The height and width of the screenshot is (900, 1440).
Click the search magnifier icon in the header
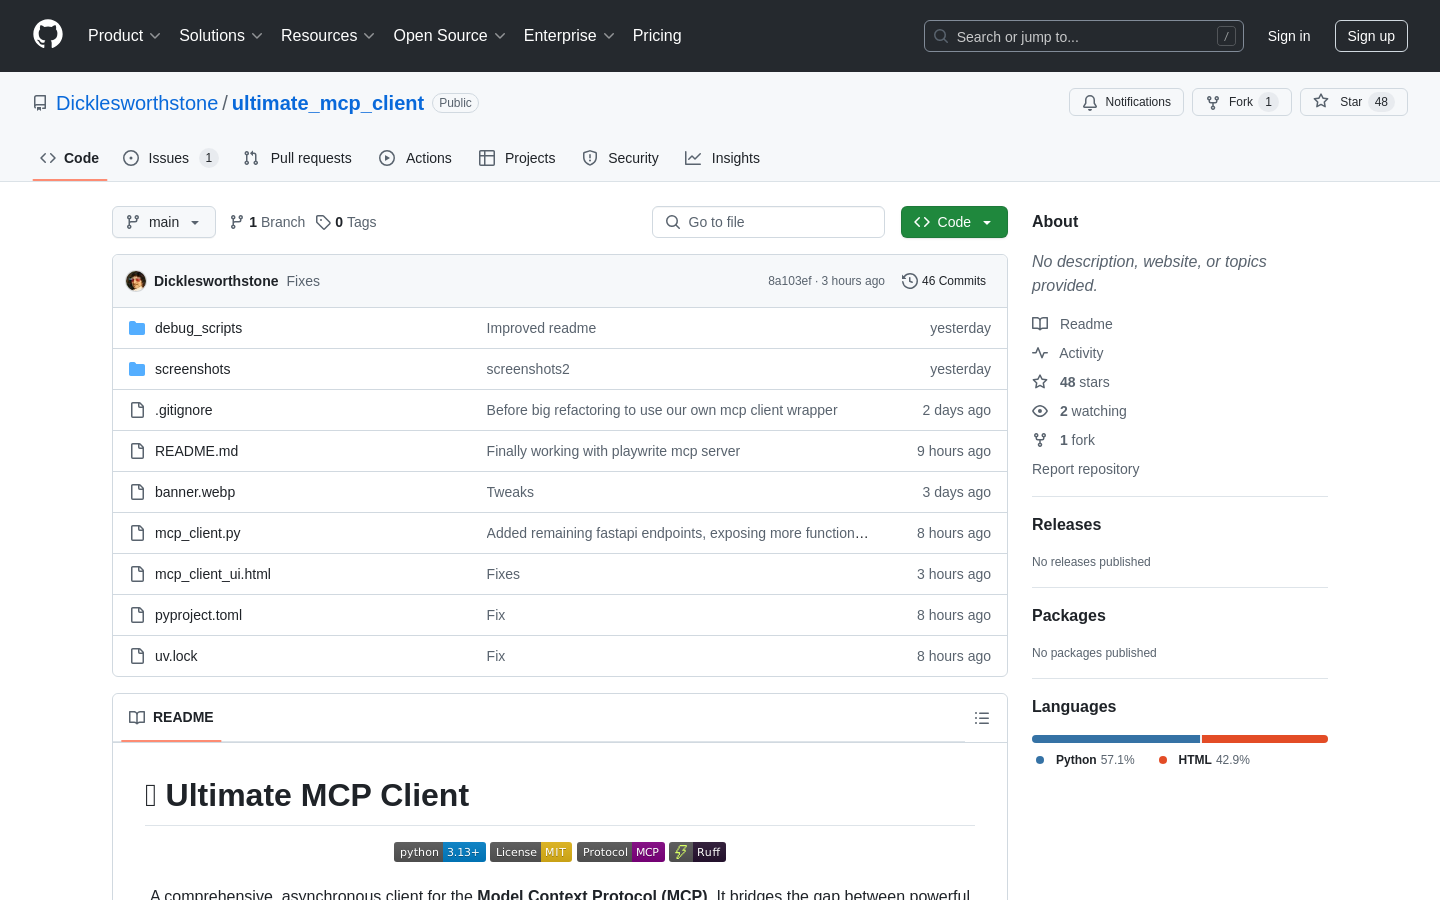[941, 36]
